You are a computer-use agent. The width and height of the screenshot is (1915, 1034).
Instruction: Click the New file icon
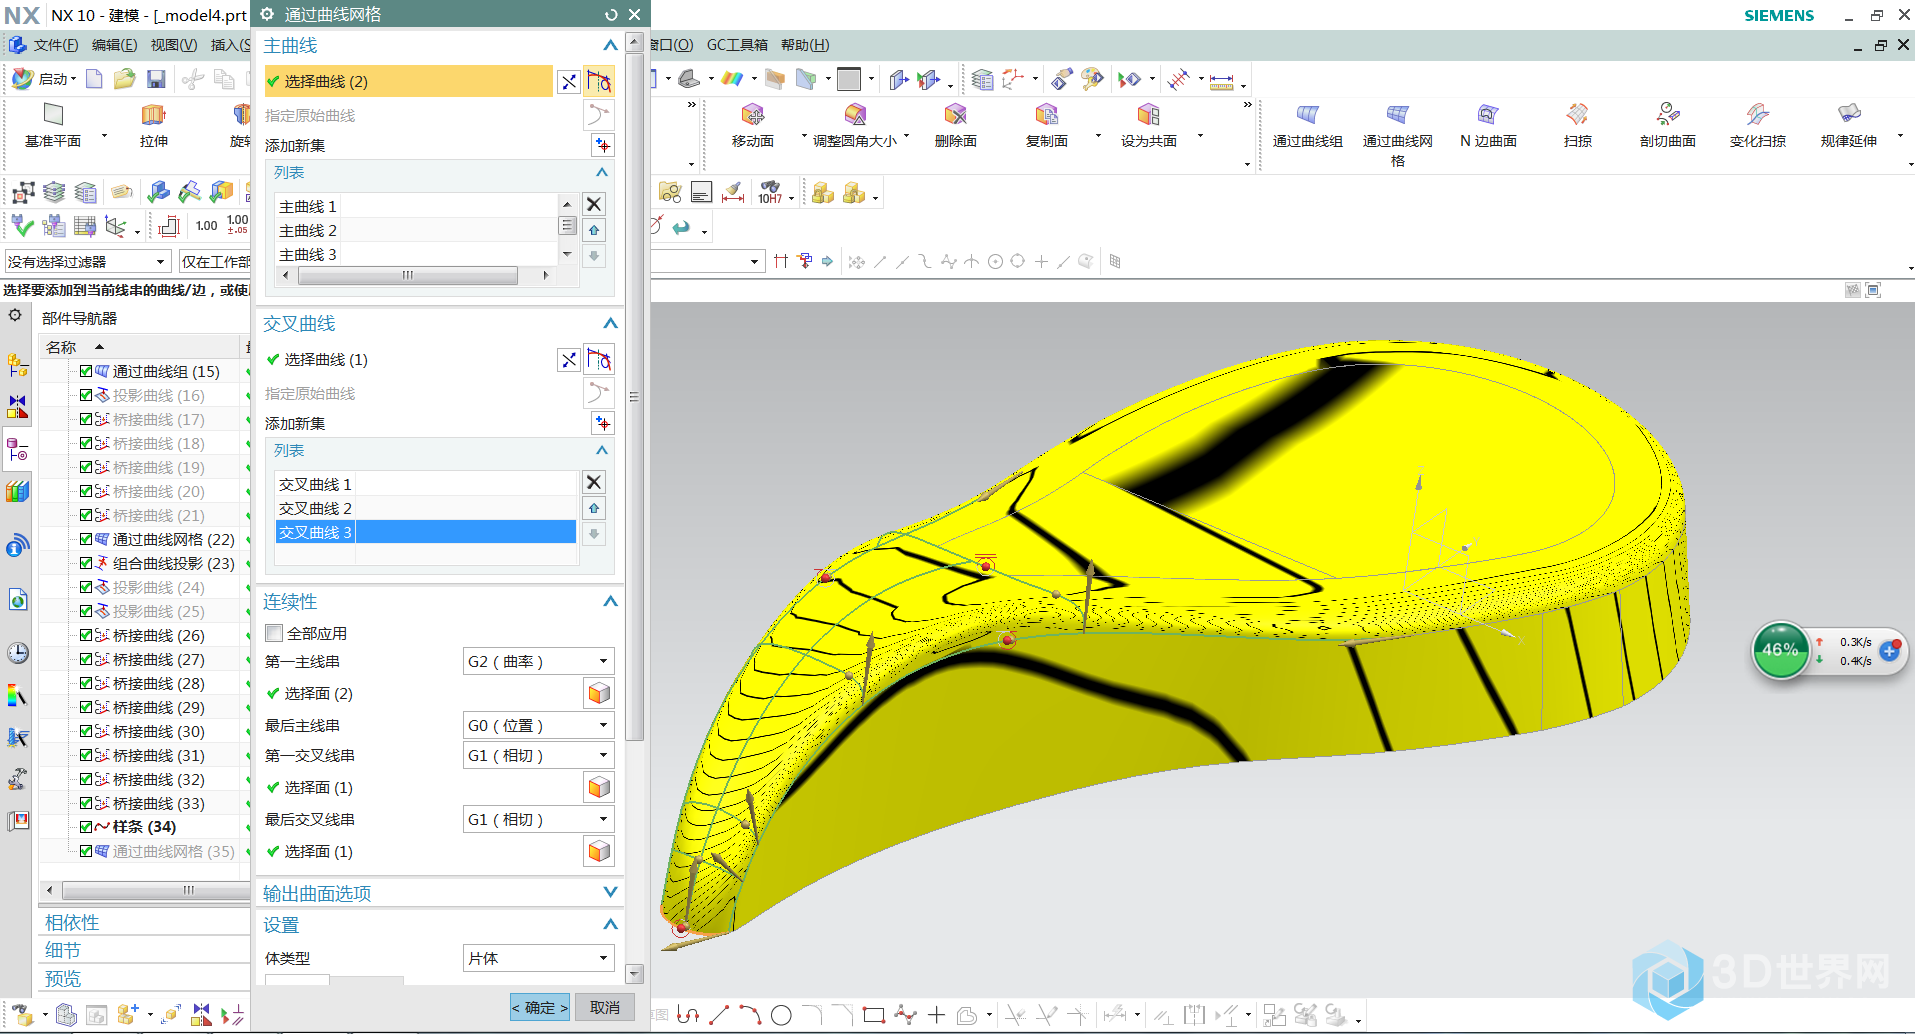tap(94, 79)
